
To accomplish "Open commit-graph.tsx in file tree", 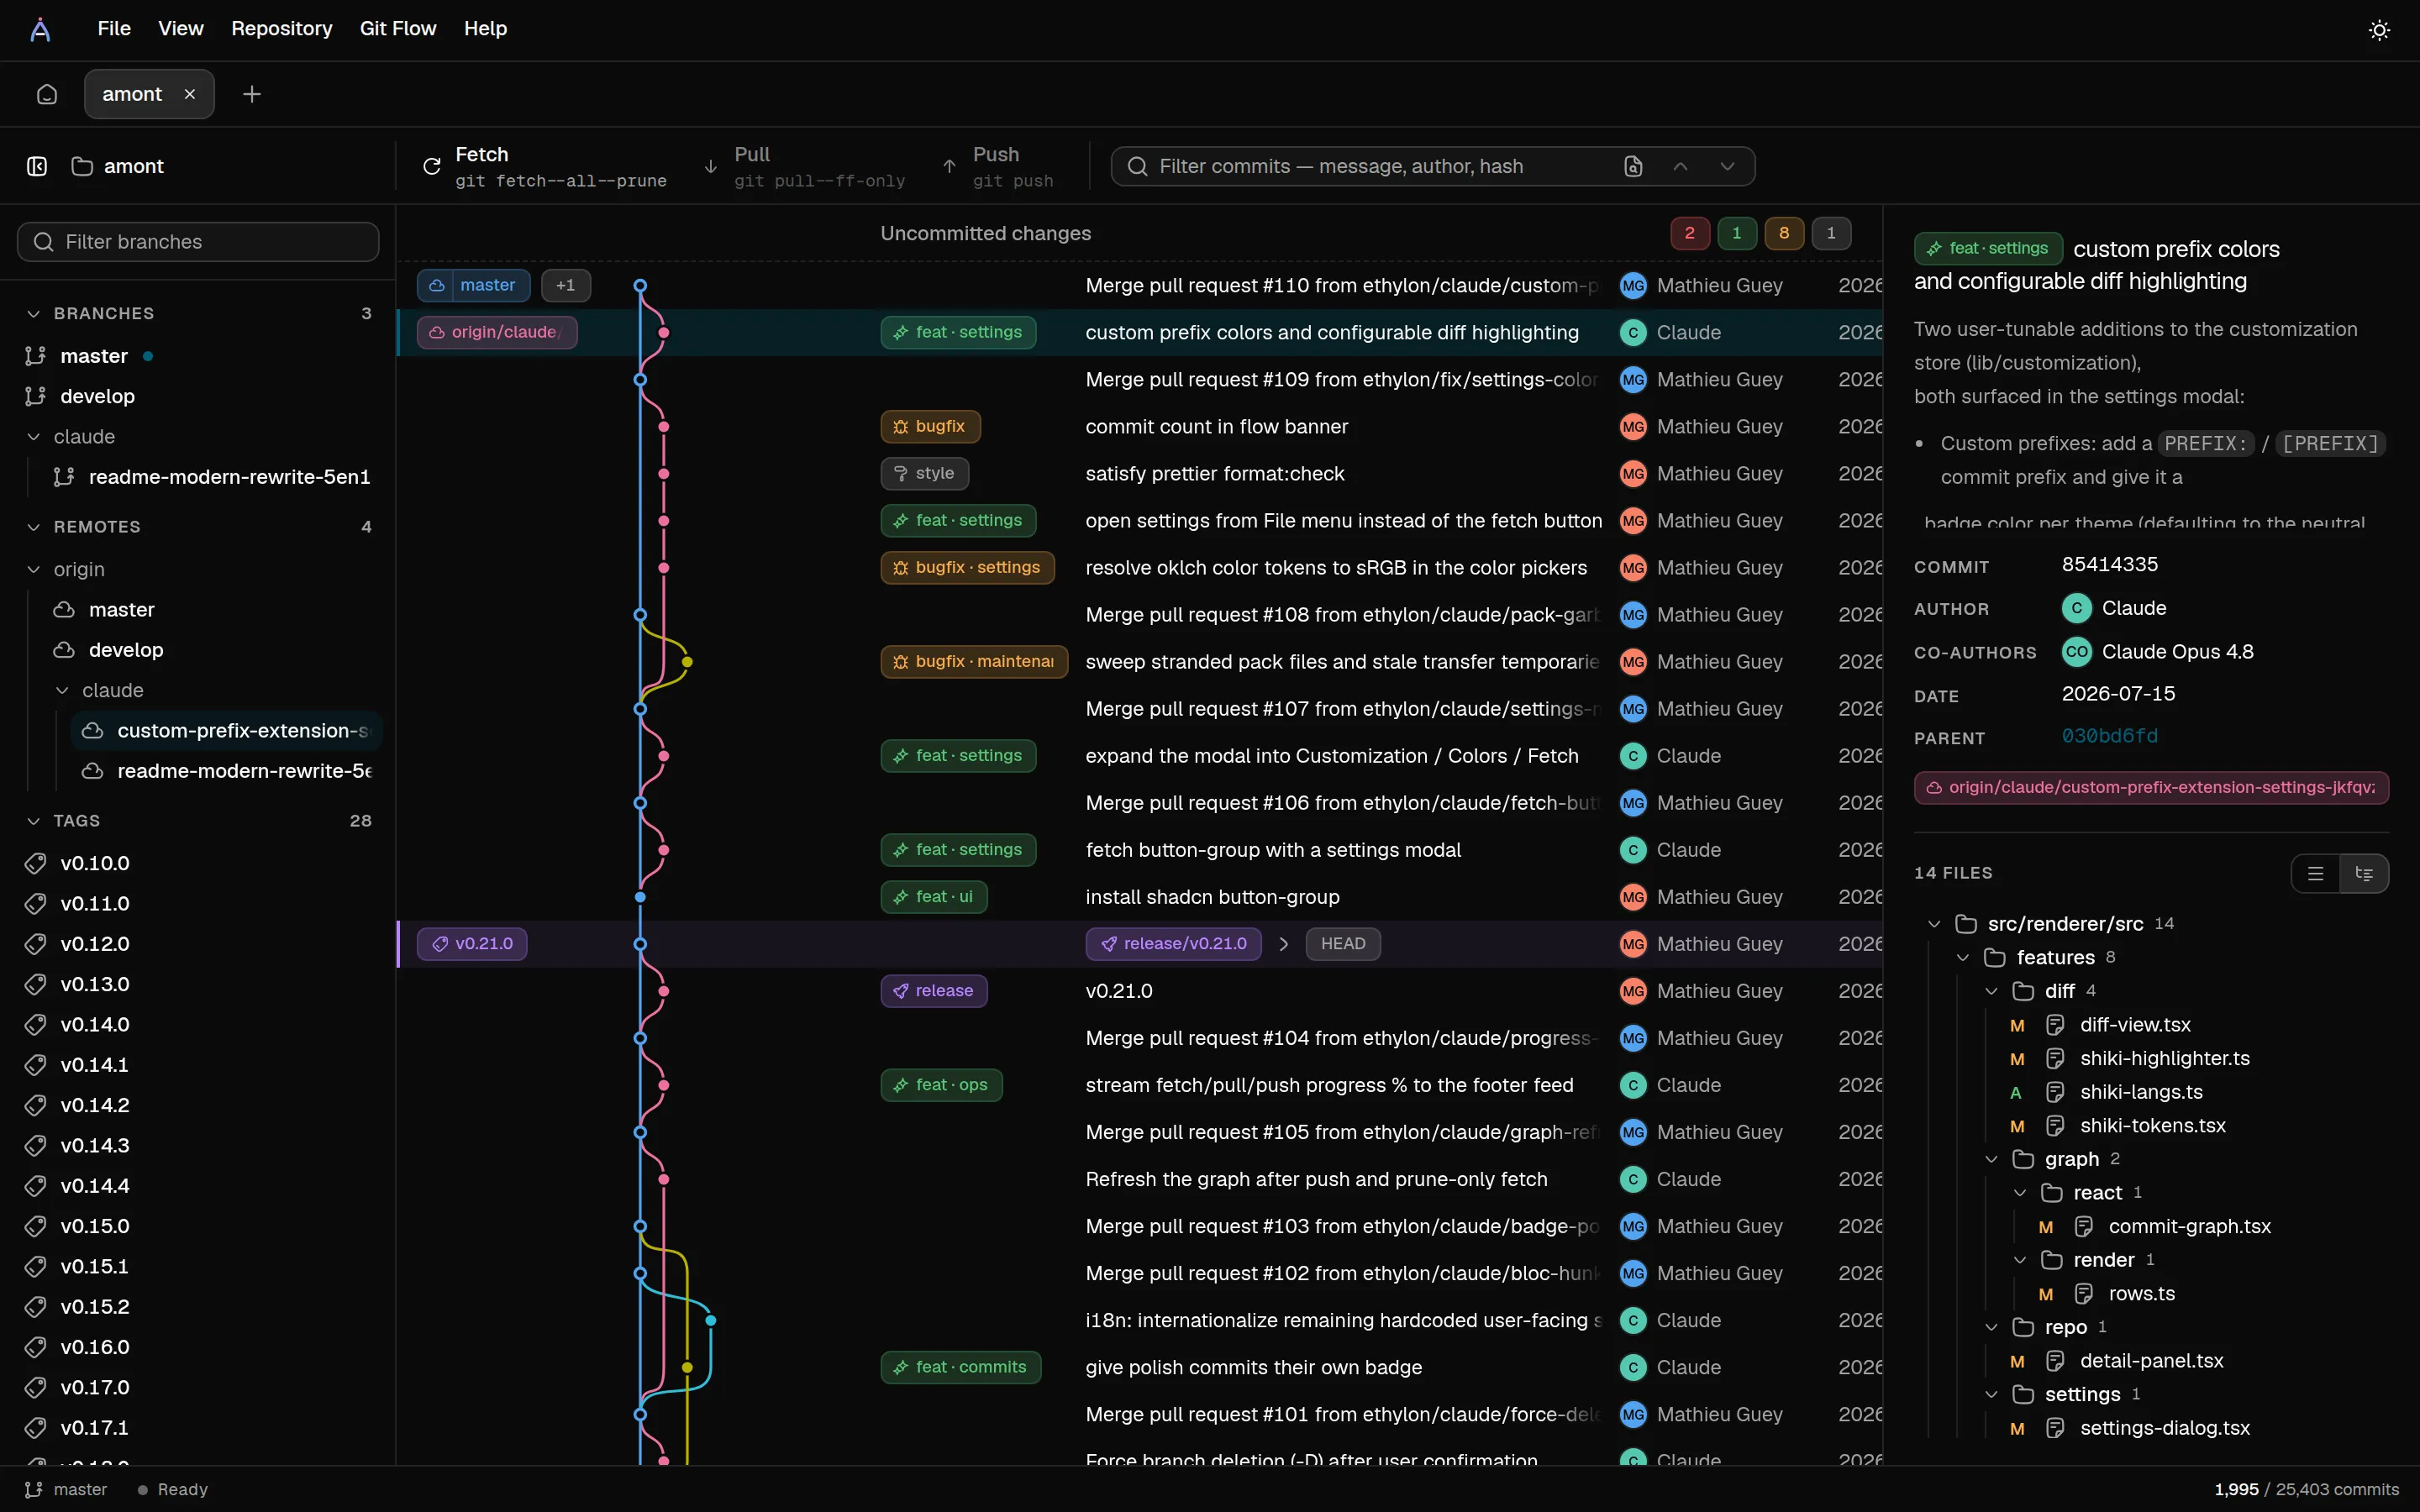I will pos(2189,1227).
